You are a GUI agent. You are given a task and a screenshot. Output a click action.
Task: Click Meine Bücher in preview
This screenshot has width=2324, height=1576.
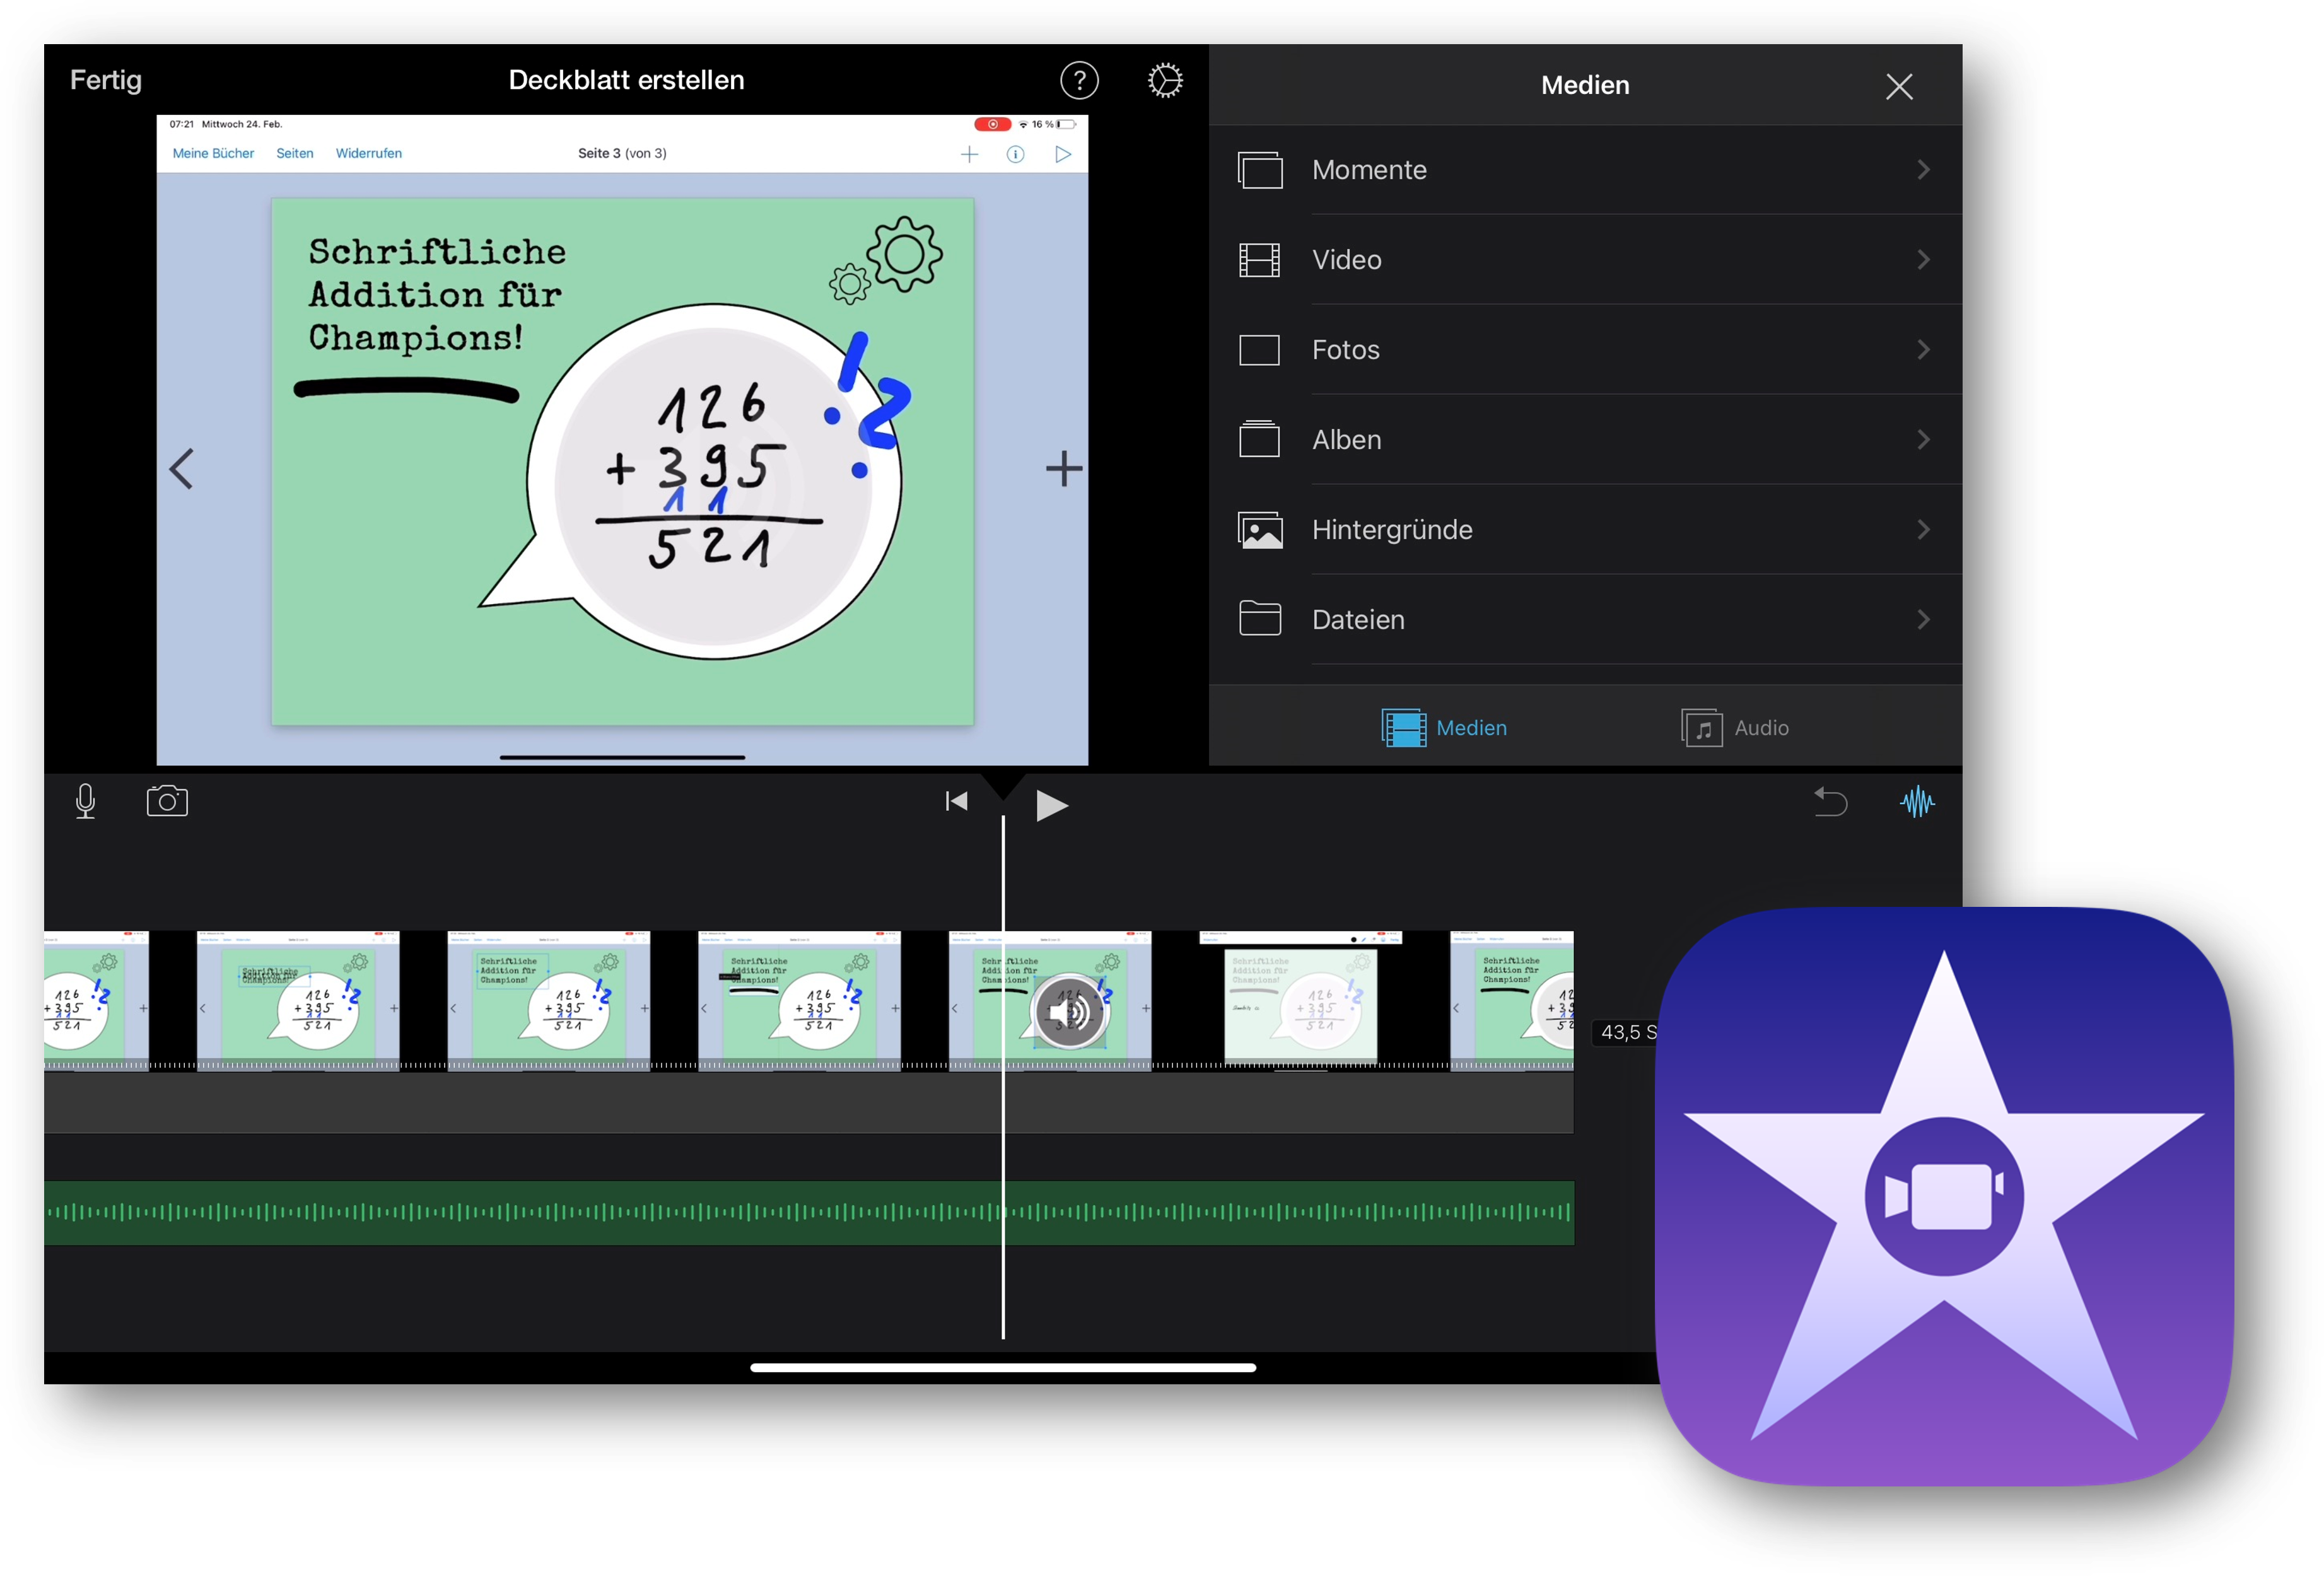213,153
